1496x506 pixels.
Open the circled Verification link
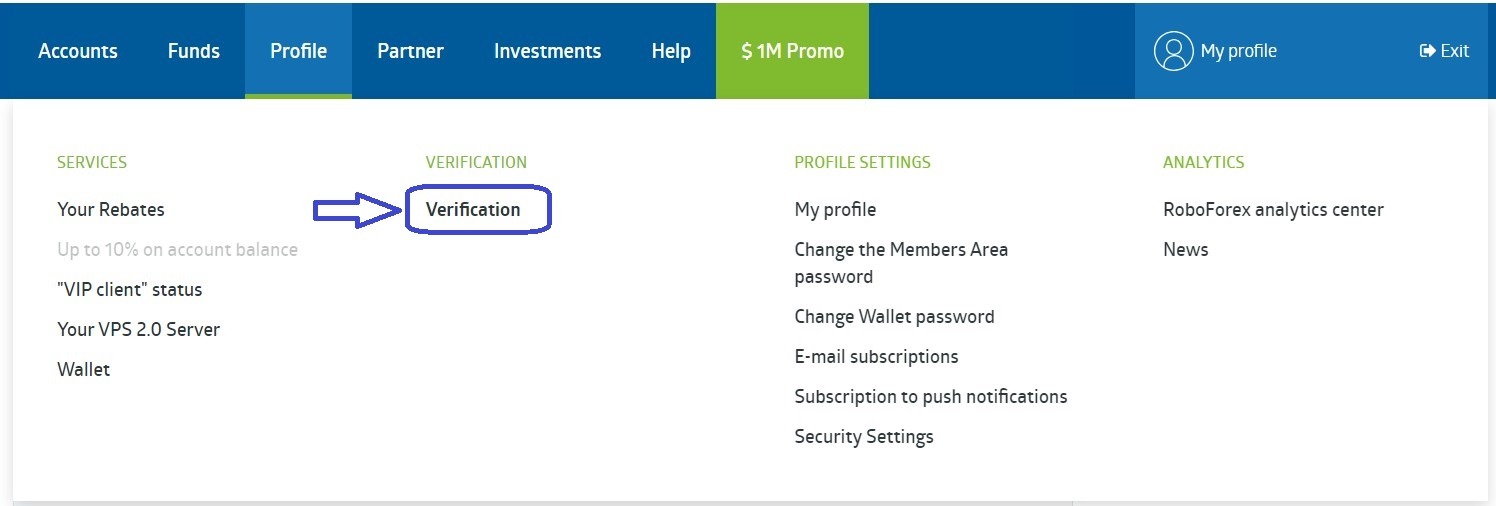coord(473,210)
